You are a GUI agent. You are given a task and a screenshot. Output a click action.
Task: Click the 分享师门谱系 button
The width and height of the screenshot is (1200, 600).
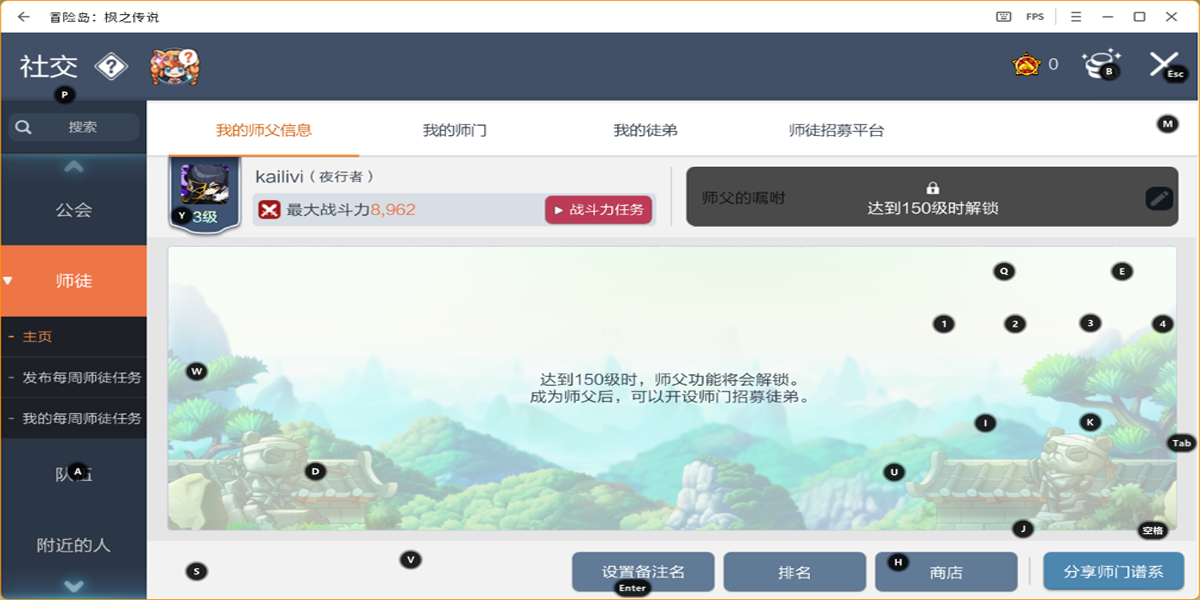[x=1113, y=572]
